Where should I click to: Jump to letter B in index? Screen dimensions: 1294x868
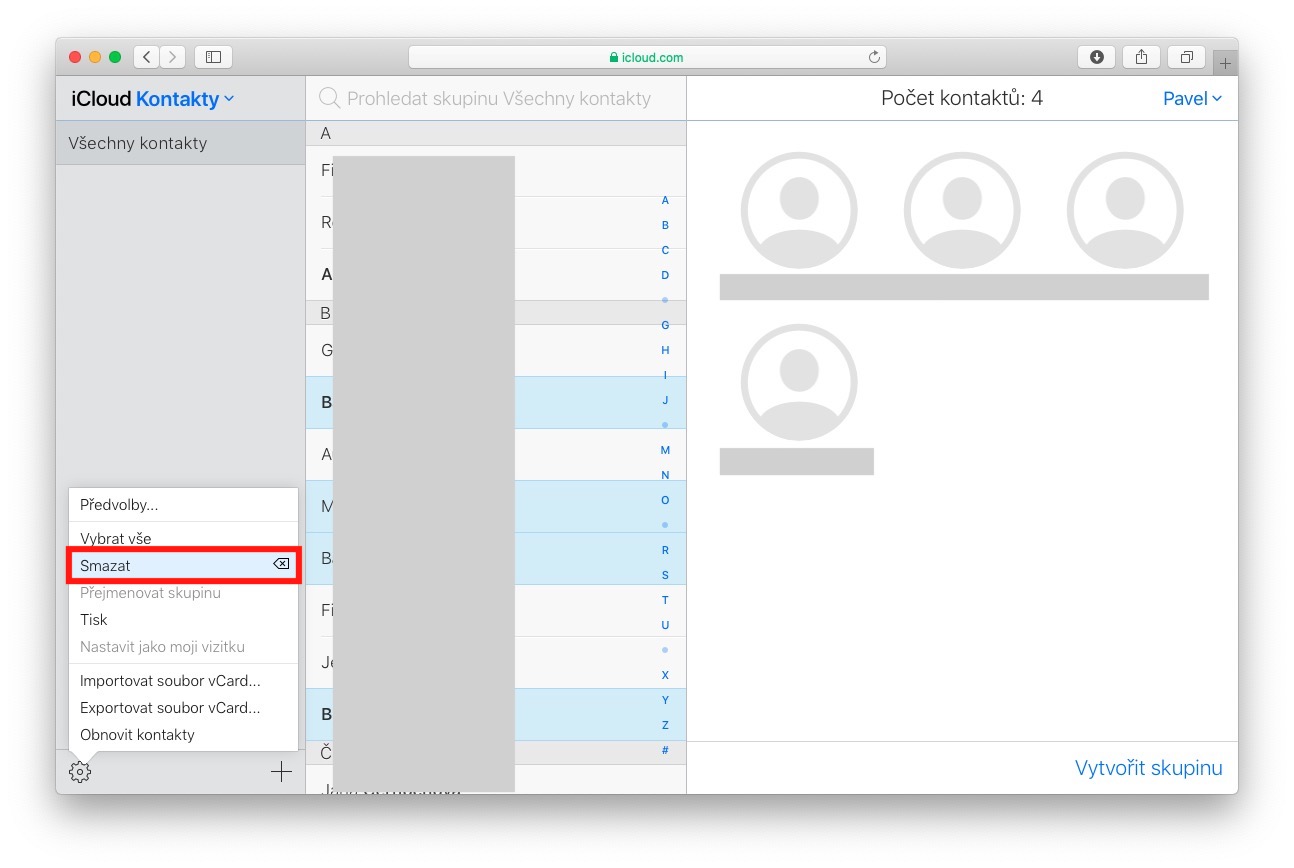click(665, 225)
